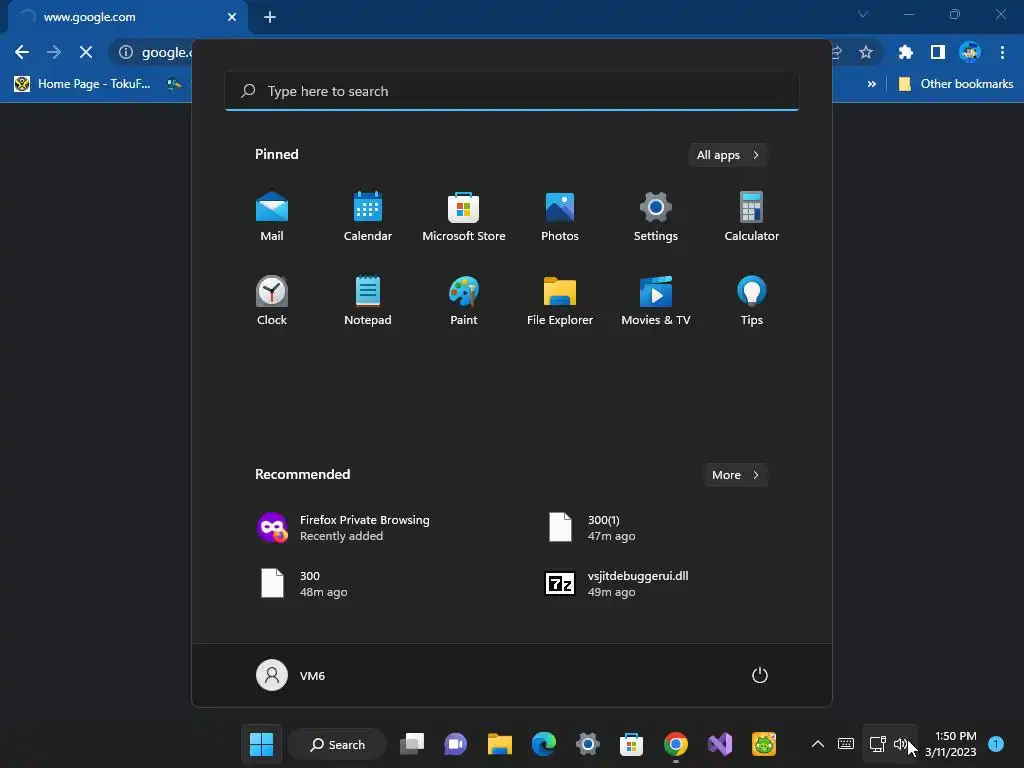Open taskbar Search box
This screenshot has width=1024, height=768.
(338, 744)
